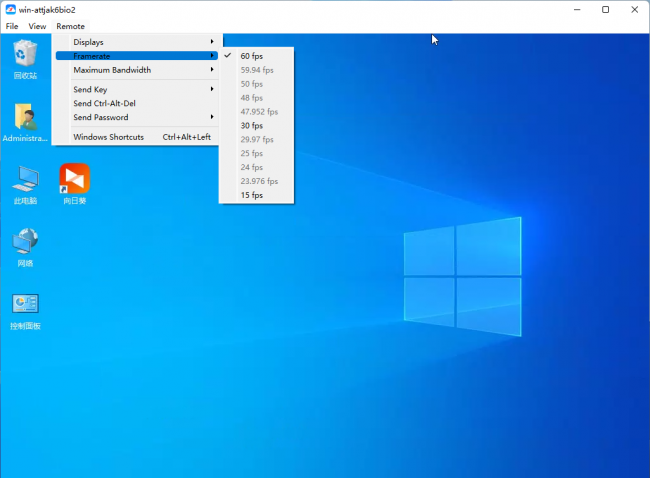Open the View menu
The image size is (650, 478).
click(x=37, y=26)
